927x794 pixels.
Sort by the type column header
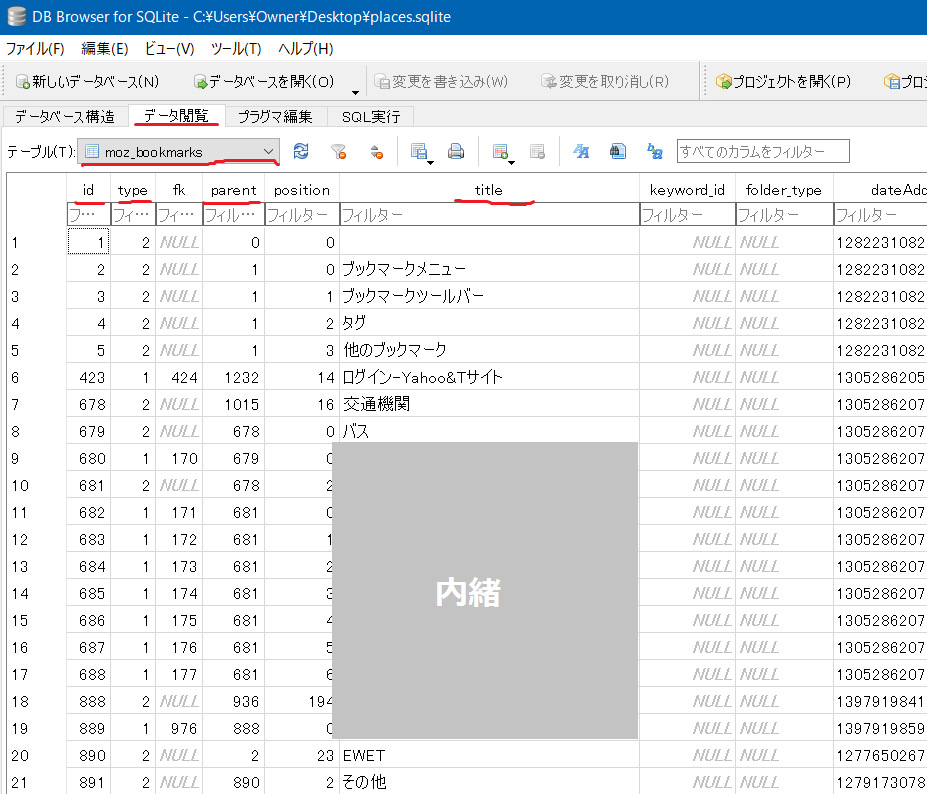tap(132, 190)
